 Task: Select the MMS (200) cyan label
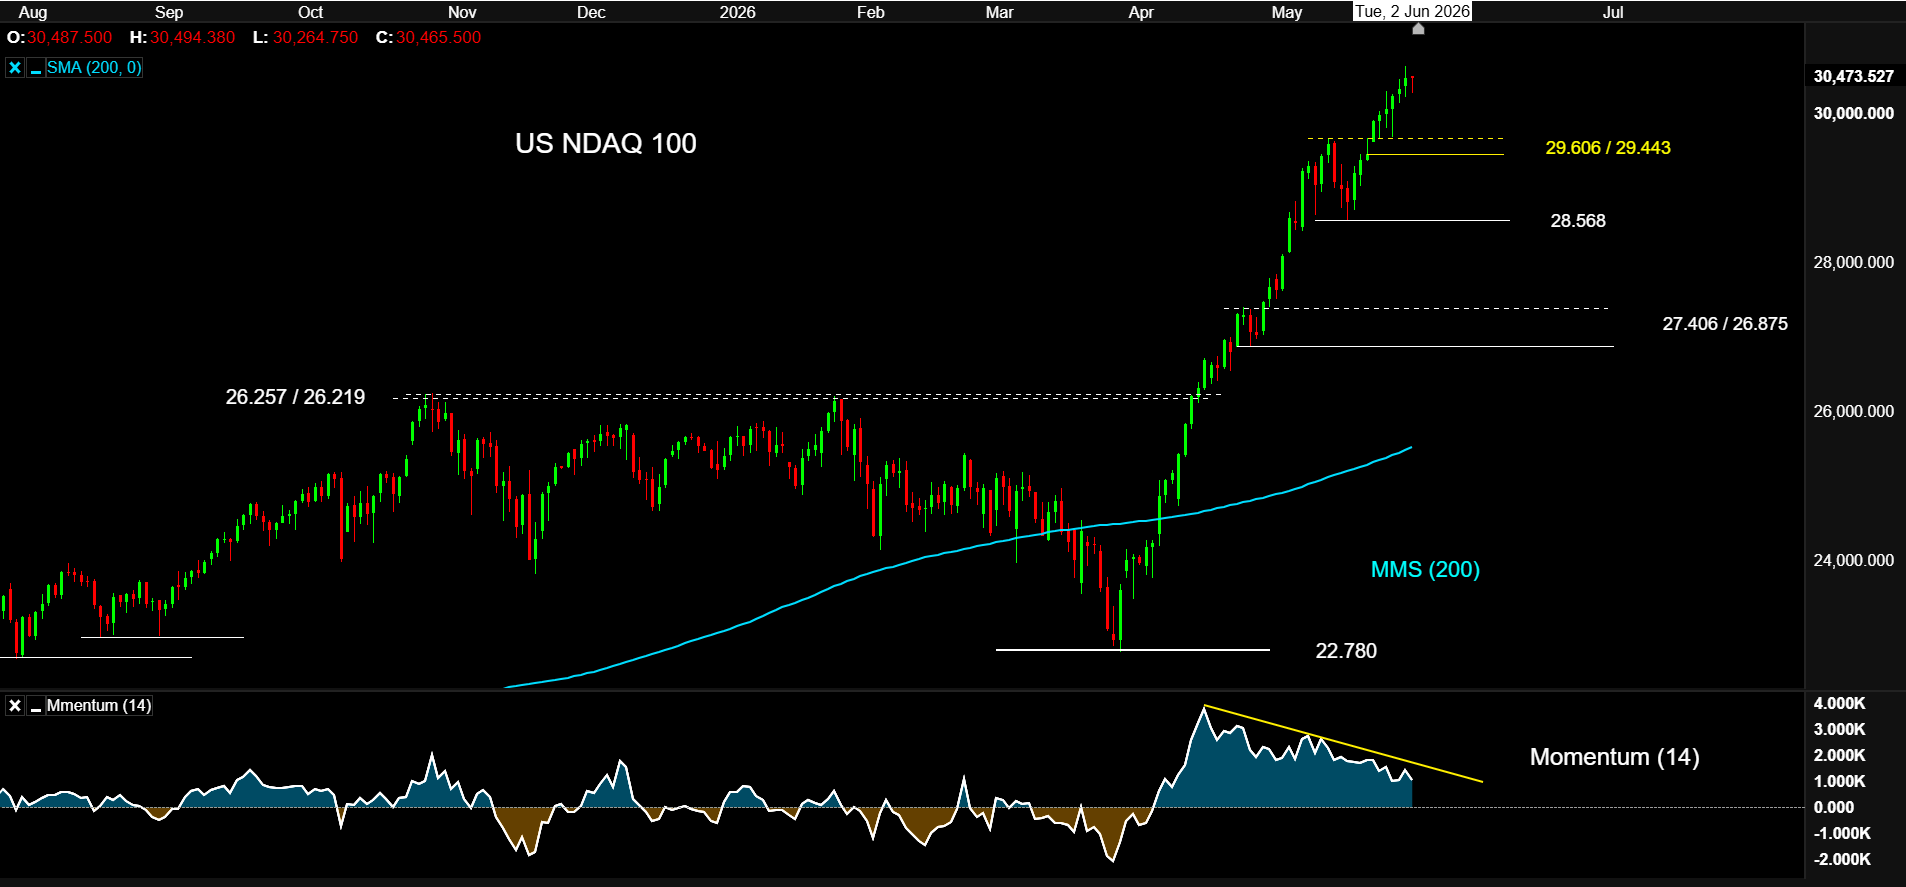click(1425, 570)
